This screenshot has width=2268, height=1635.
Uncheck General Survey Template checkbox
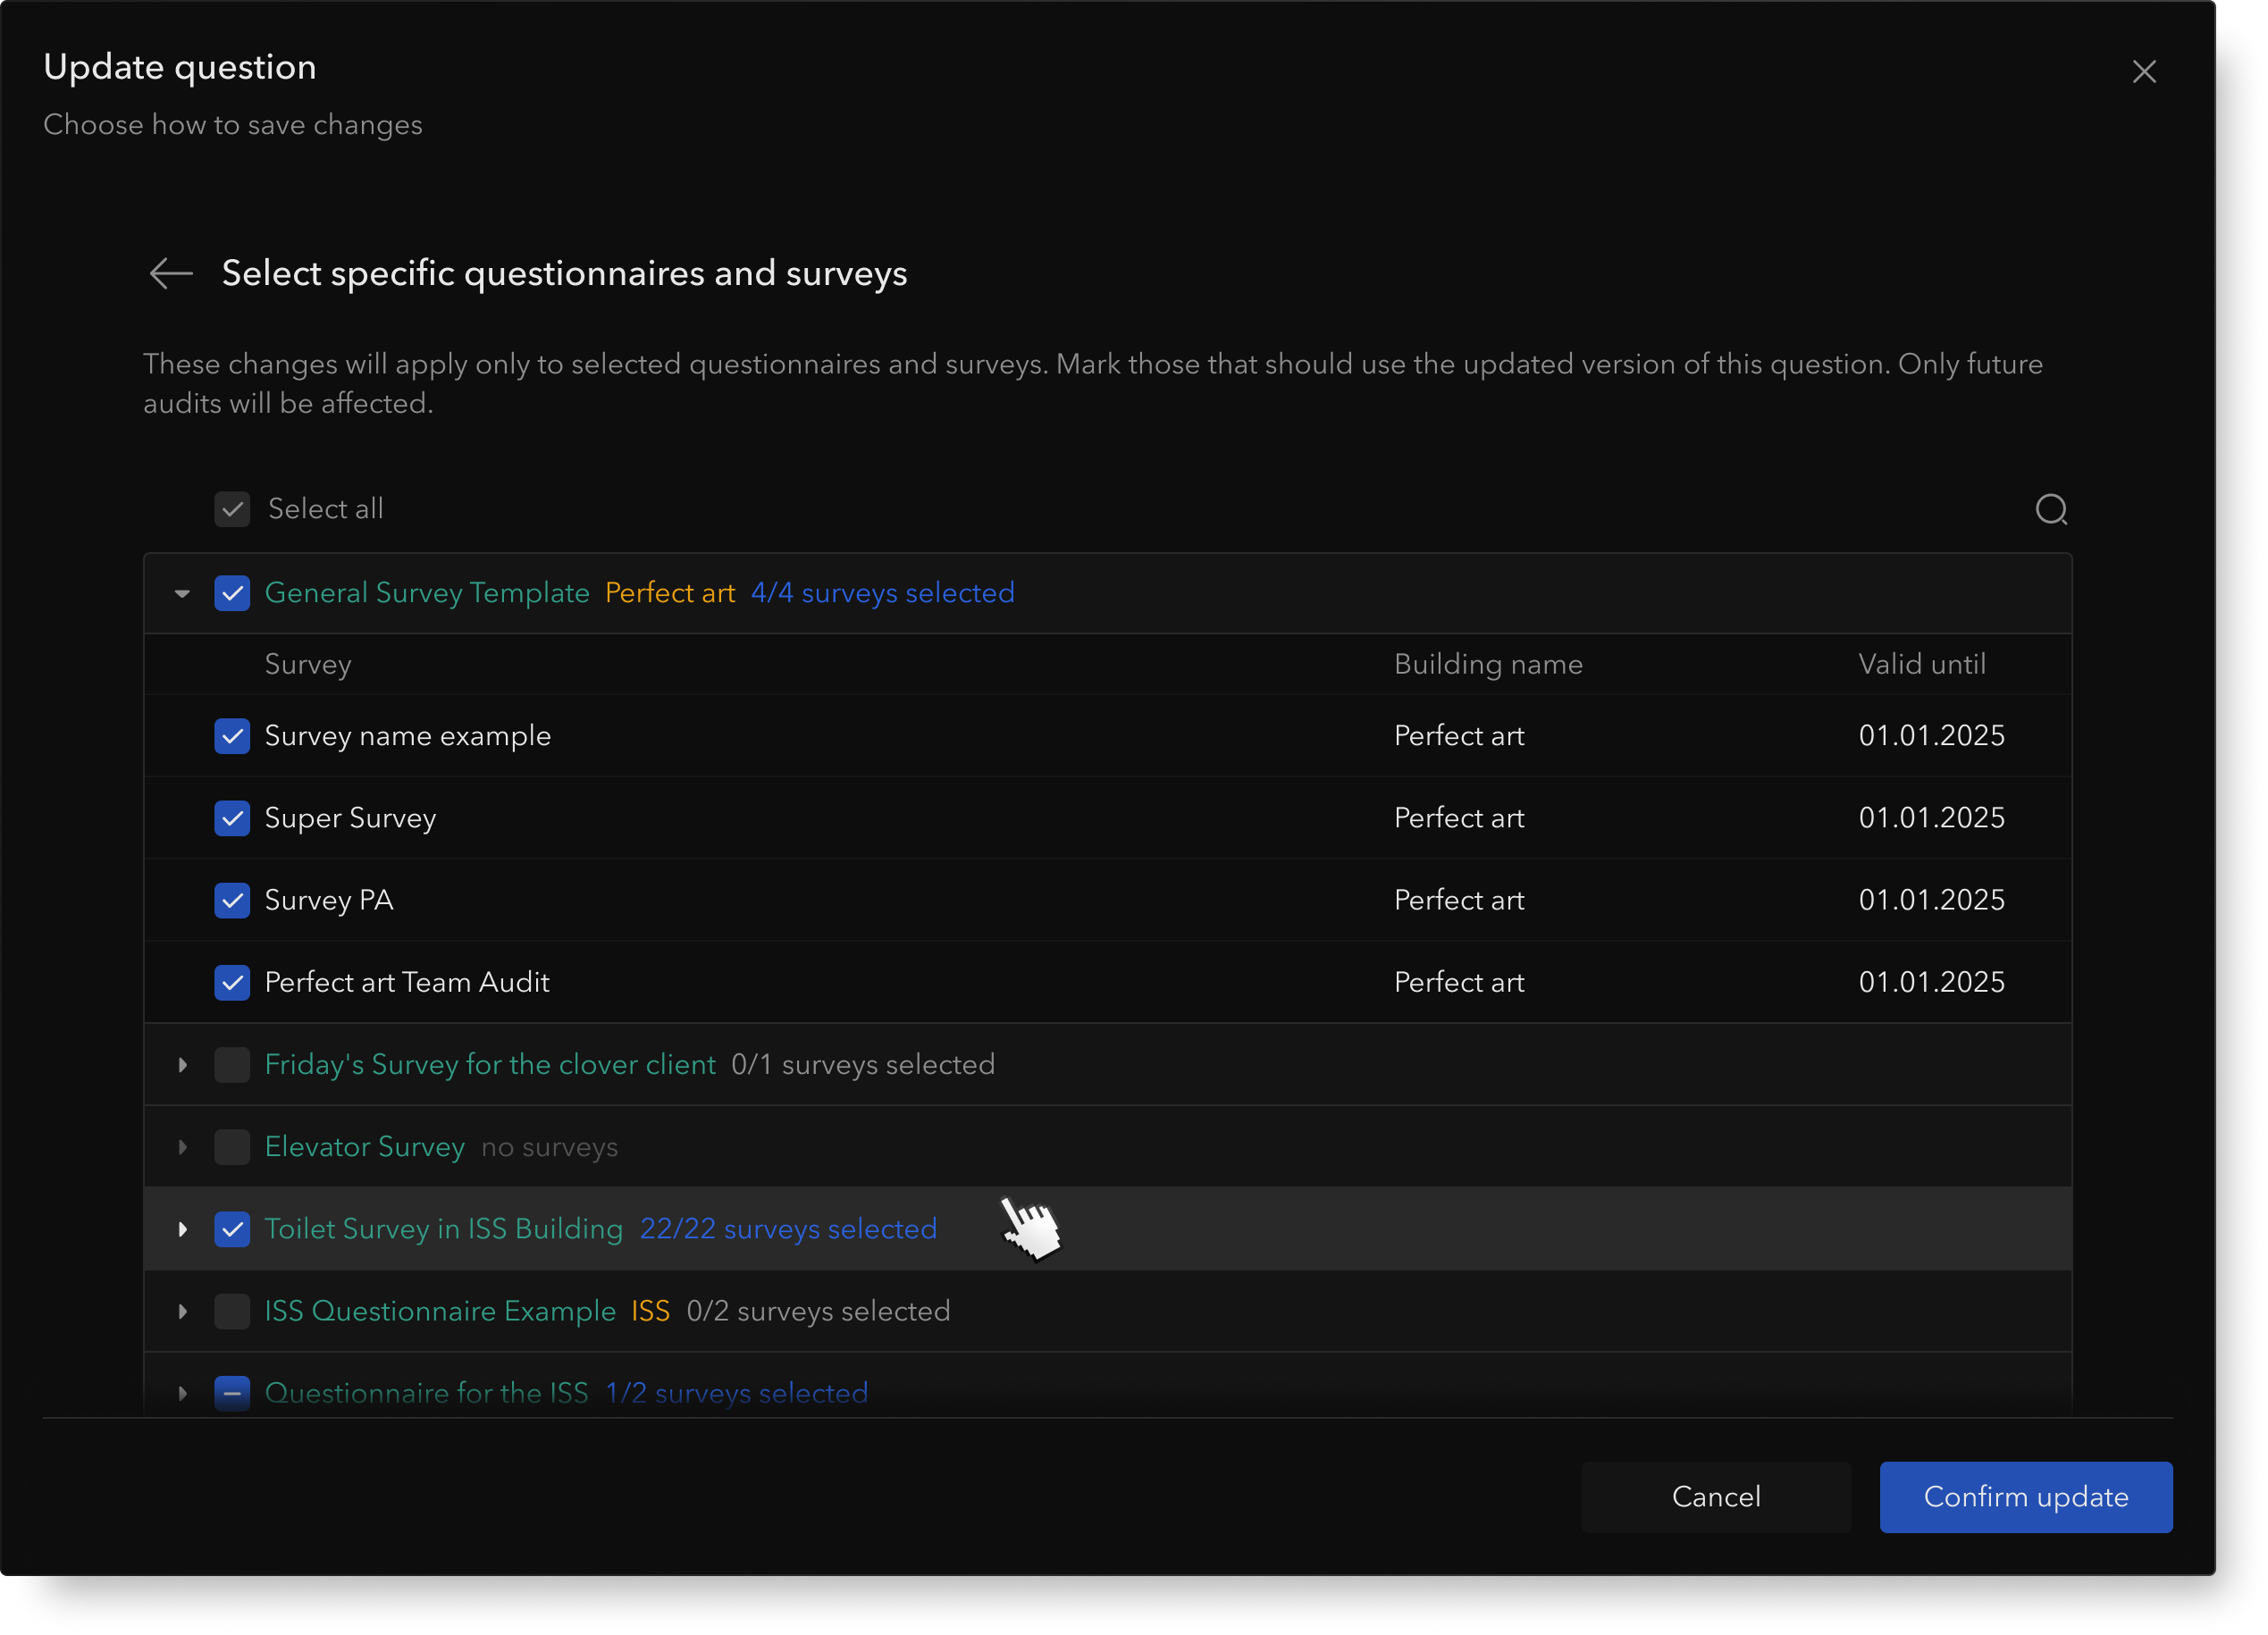[x=232, y=593]
